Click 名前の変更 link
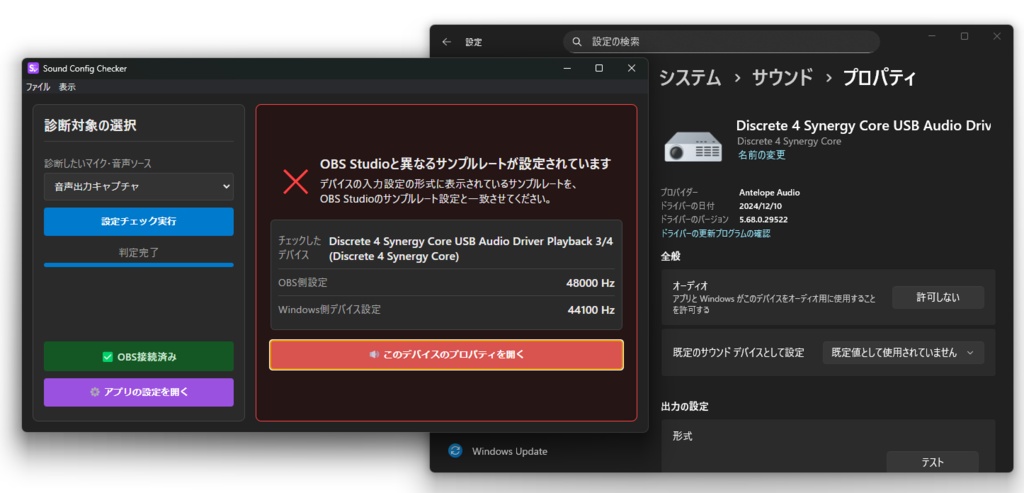Viewport: 1024px width, 493px height. click(761, 155)
